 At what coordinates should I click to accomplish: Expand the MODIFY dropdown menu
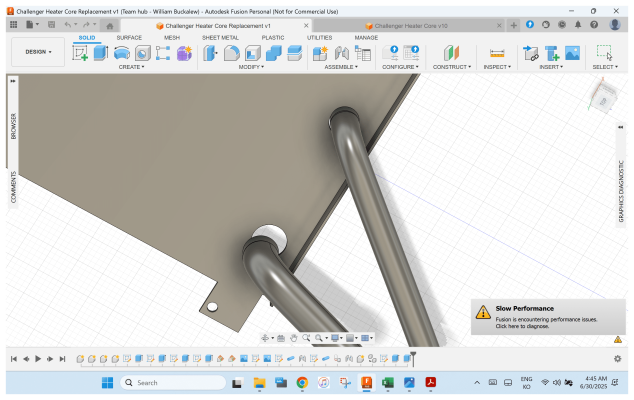point(250,67)
